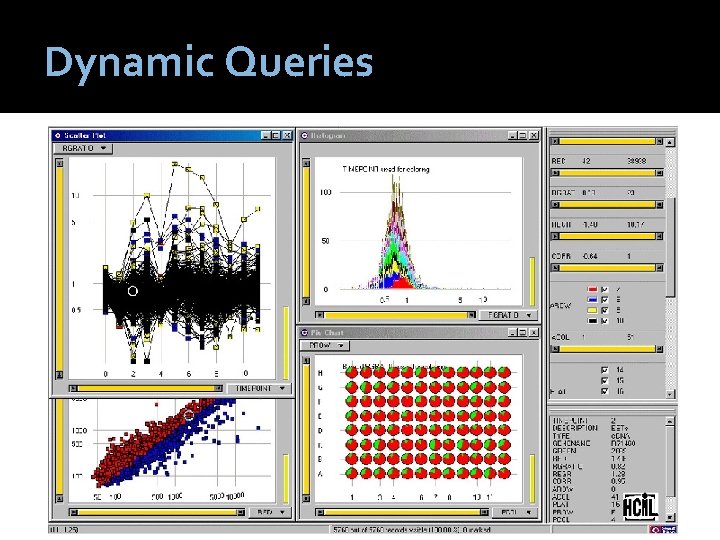The image size is (720, 540).
Task: Click left arrow of Histogram horizontal slider
Action: click(320, 315)
